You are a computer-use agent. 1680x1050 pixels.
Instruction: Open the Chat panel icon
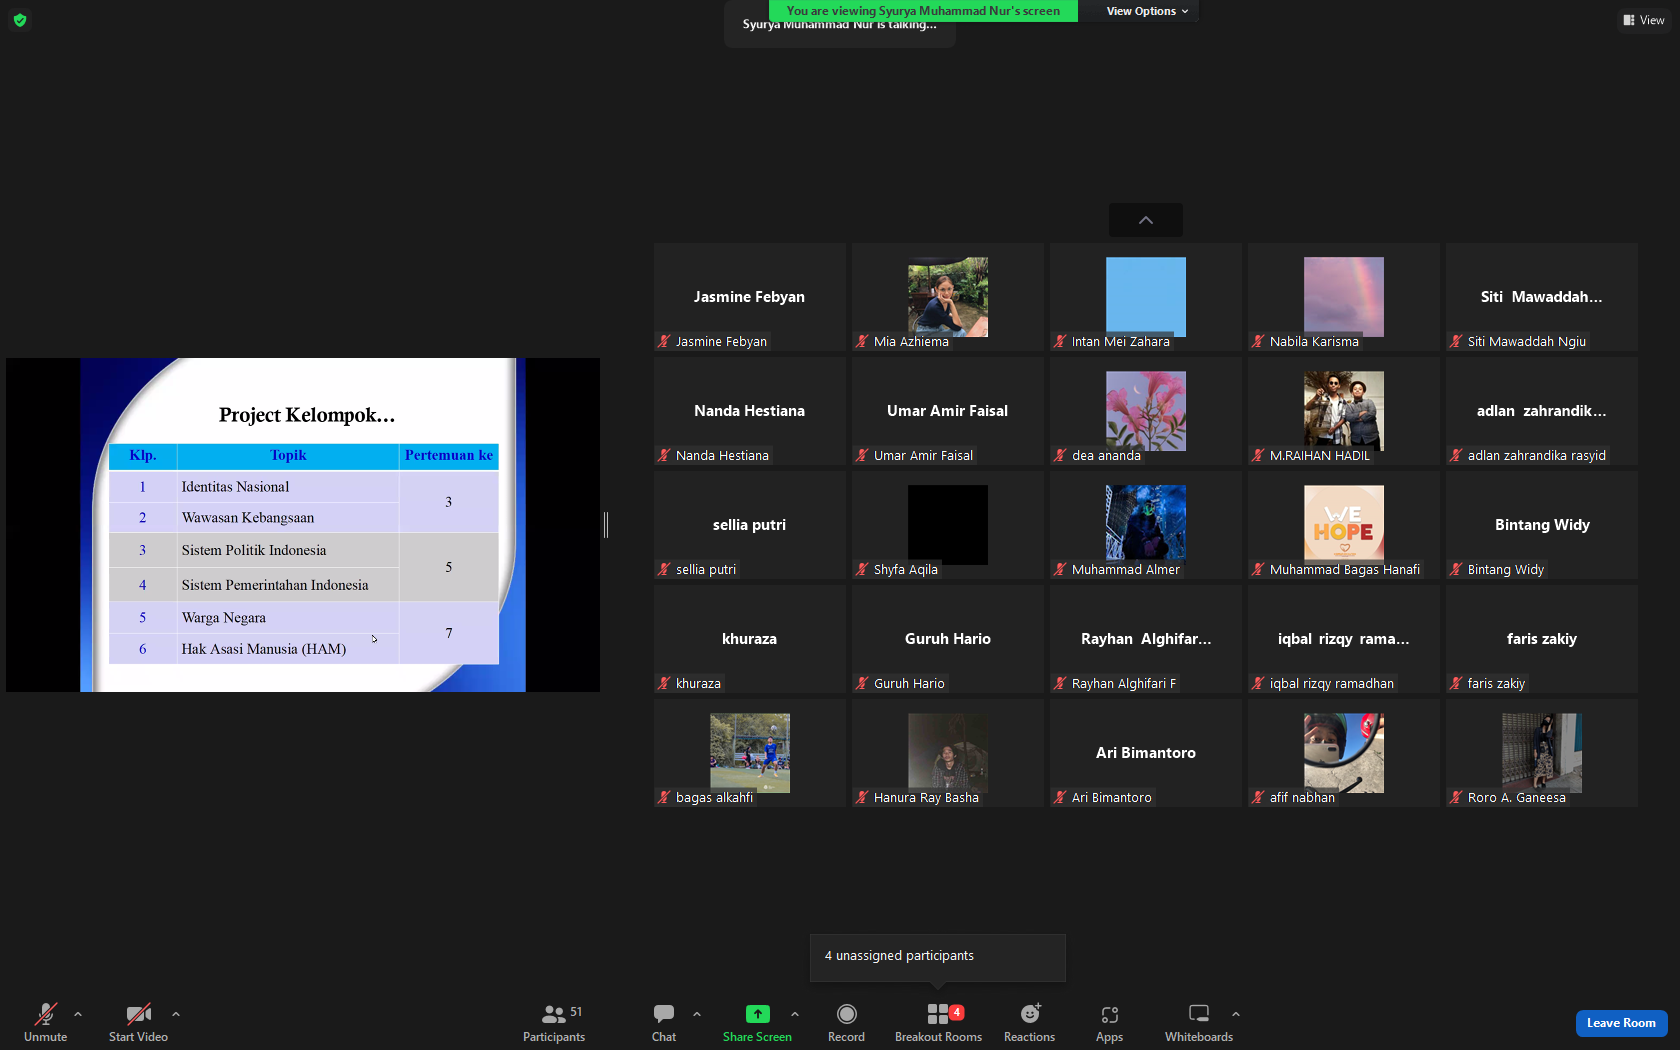(664, 1014)
